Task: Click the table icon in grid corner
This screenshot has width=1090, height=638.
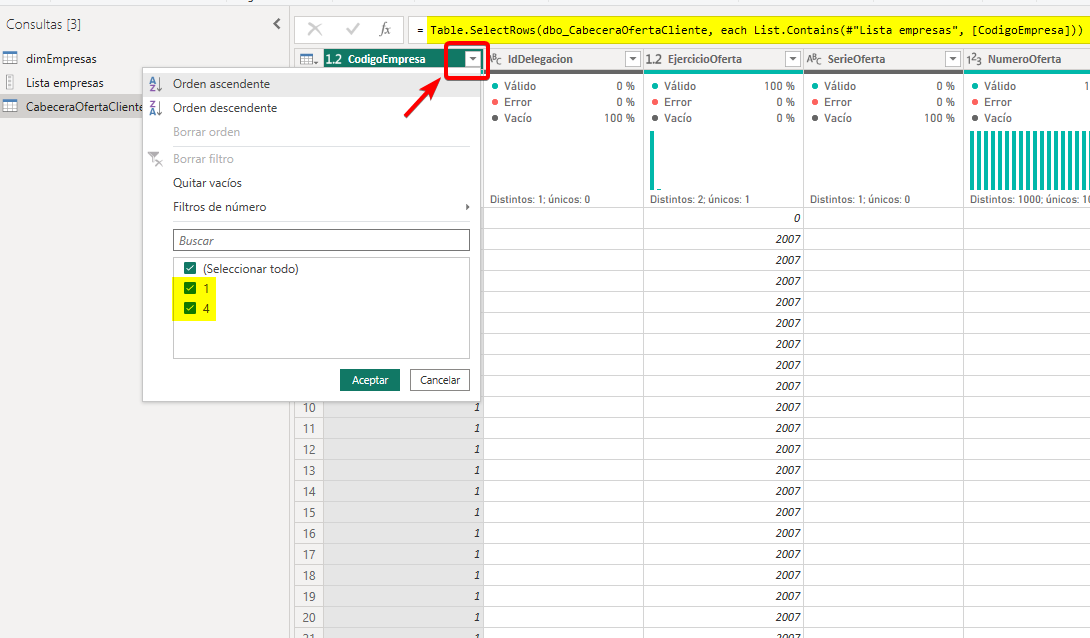Action: pyautogui.click(x=308, y=60)
